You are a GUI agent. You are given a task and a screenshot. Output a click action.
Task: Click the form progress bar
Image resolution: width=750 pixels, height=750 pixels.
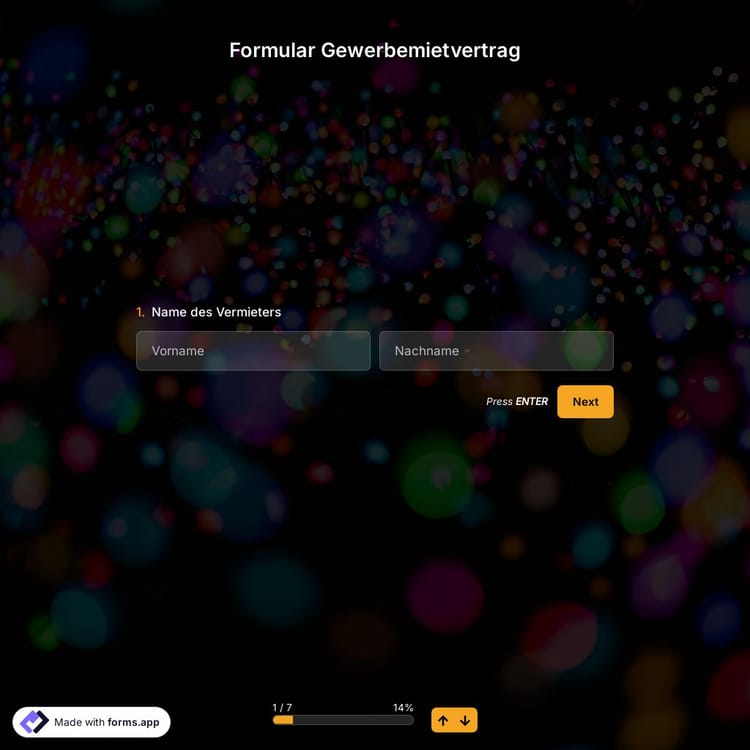point(343,720)
